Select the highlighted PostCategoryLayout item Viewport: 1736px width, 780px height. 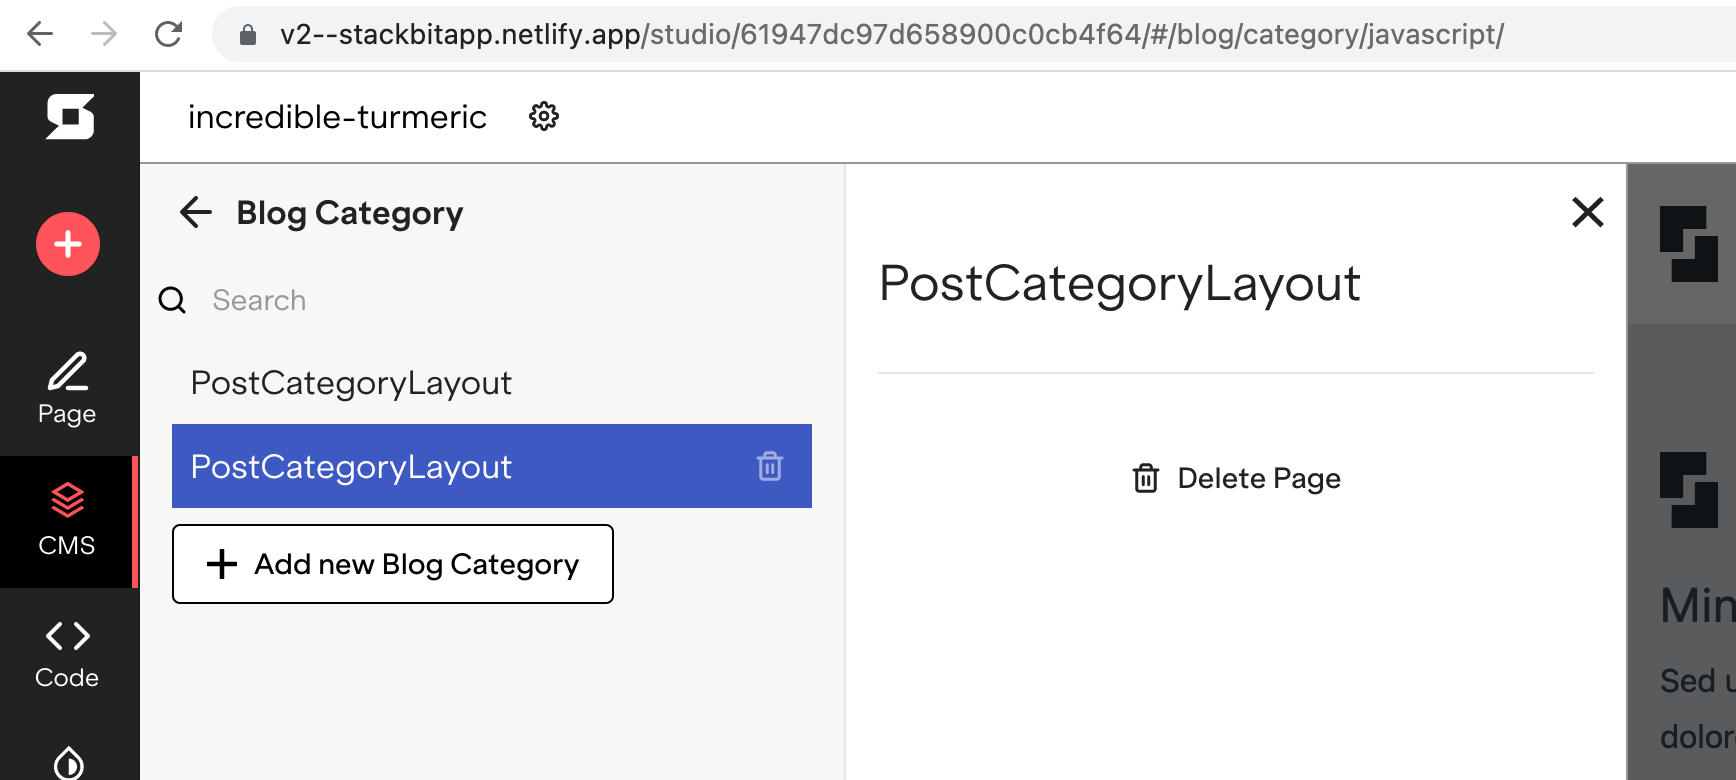click(x=351, y=467)
